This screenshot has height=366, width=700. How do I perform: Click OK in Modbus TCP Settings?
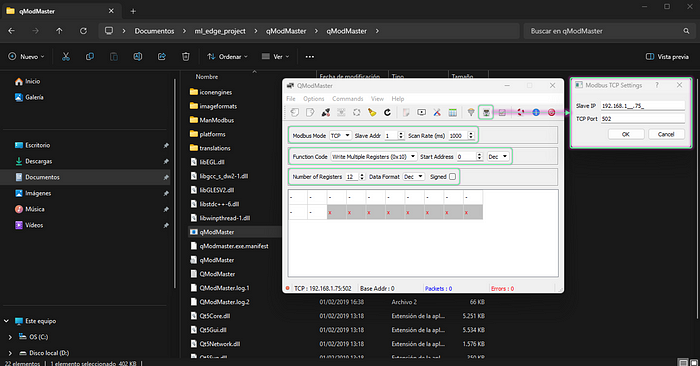(626, 134)
